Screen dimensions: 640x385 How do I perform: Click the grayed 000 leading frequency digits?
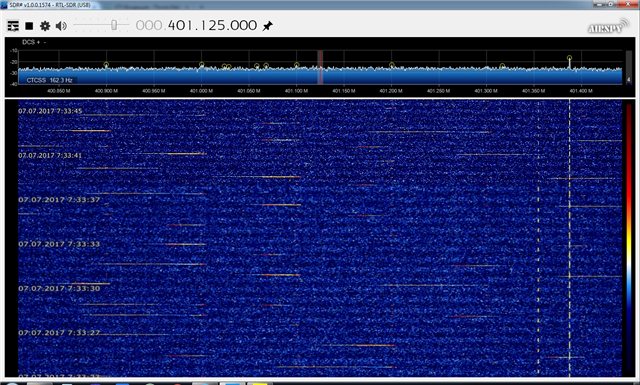[x=149, y=25]
